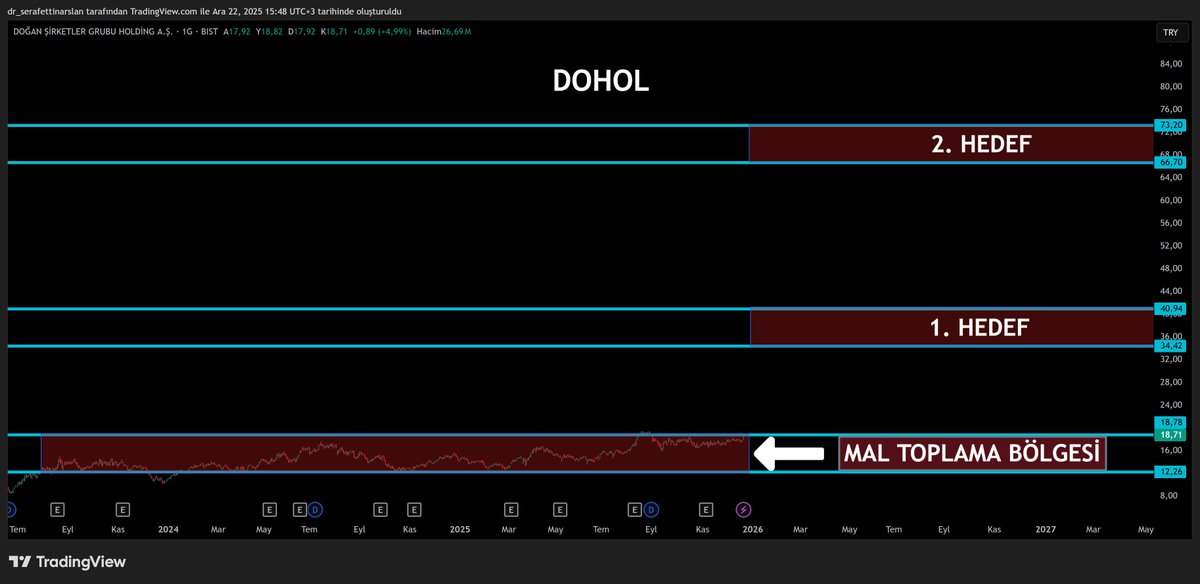Click earnings E marker beside the Eyl 2025 dividend
1200x584 pixels.
(x=637, y=509)
